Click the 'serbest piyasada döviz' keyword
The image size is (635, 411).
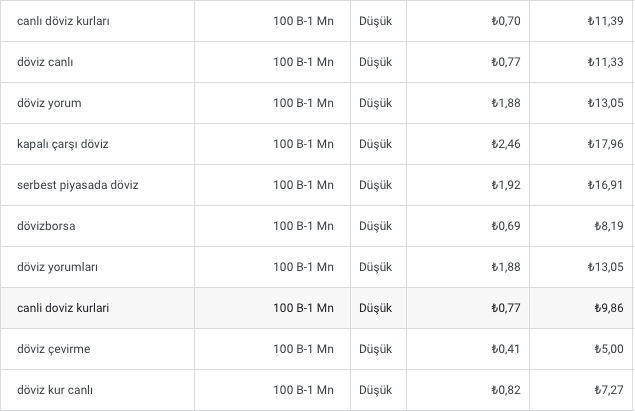pos(78,185)
